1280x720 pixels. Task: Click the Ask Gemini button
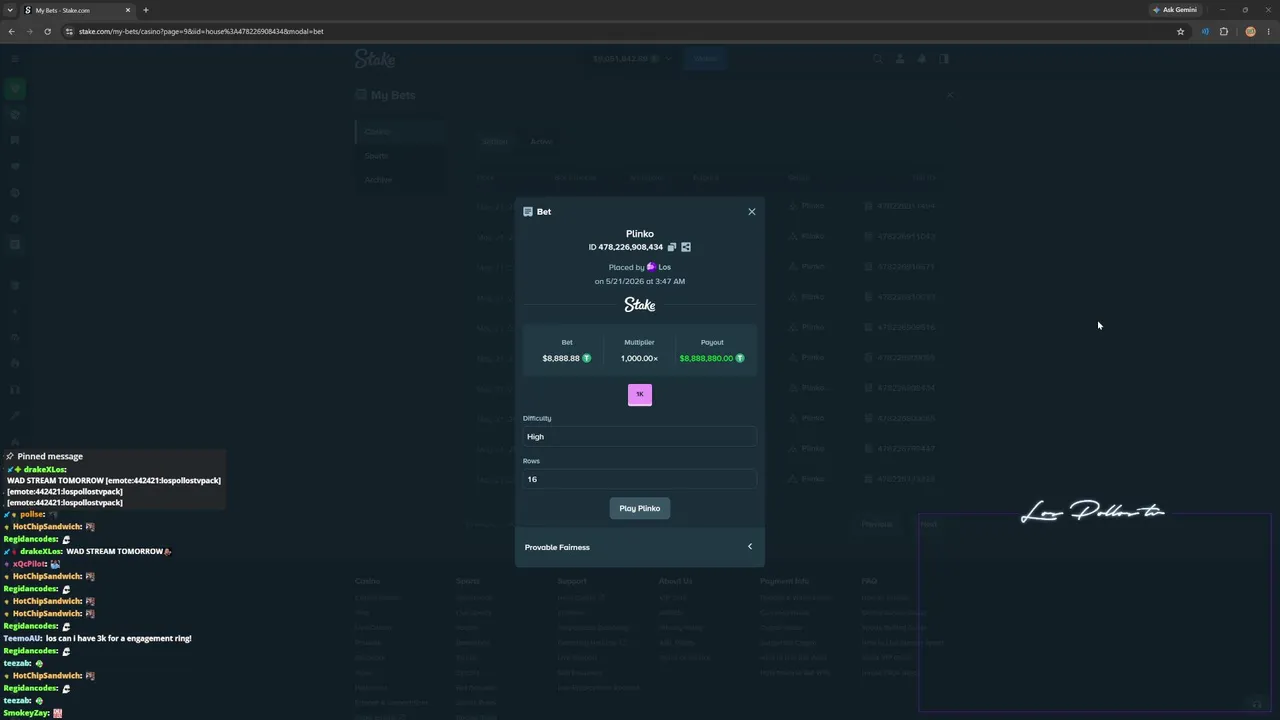[1174, 10]
